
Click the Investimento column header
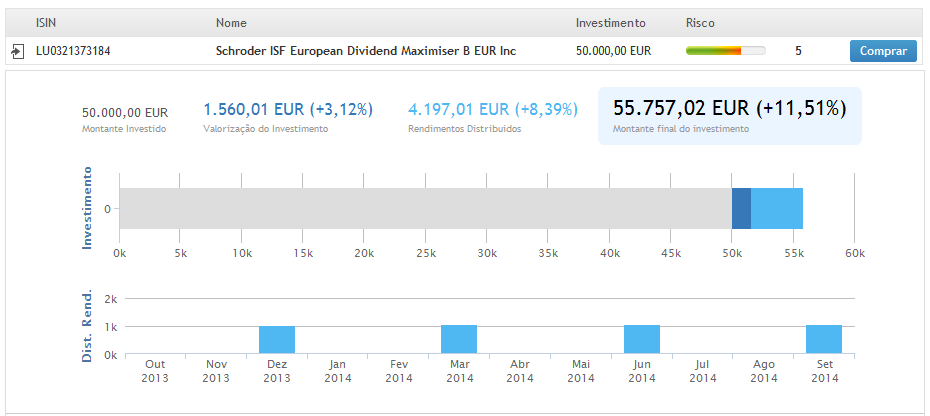[x=610, y=23]
